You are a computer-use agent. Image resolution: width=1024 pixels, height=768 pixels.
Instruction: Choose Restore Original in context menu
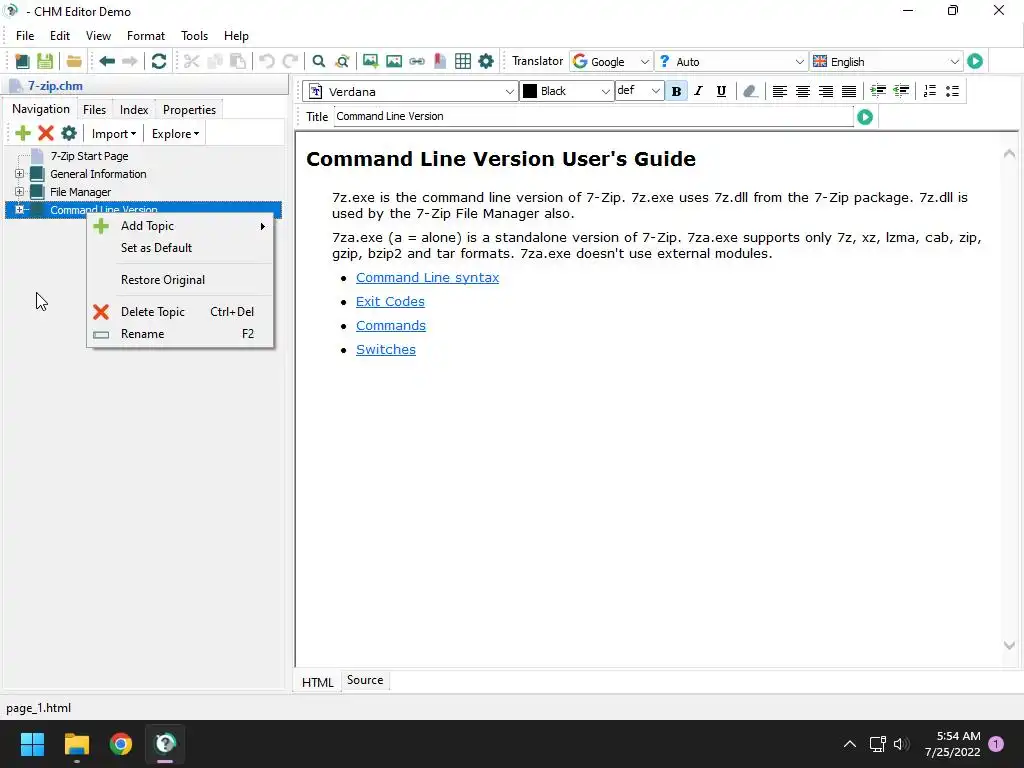click(180, 280)
